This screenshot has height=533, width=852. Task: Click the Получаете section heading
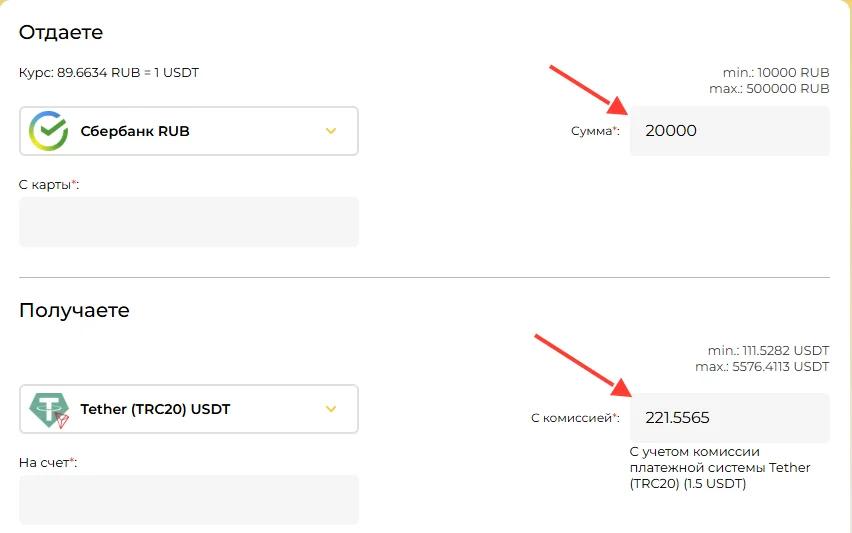tap(74, 310)
